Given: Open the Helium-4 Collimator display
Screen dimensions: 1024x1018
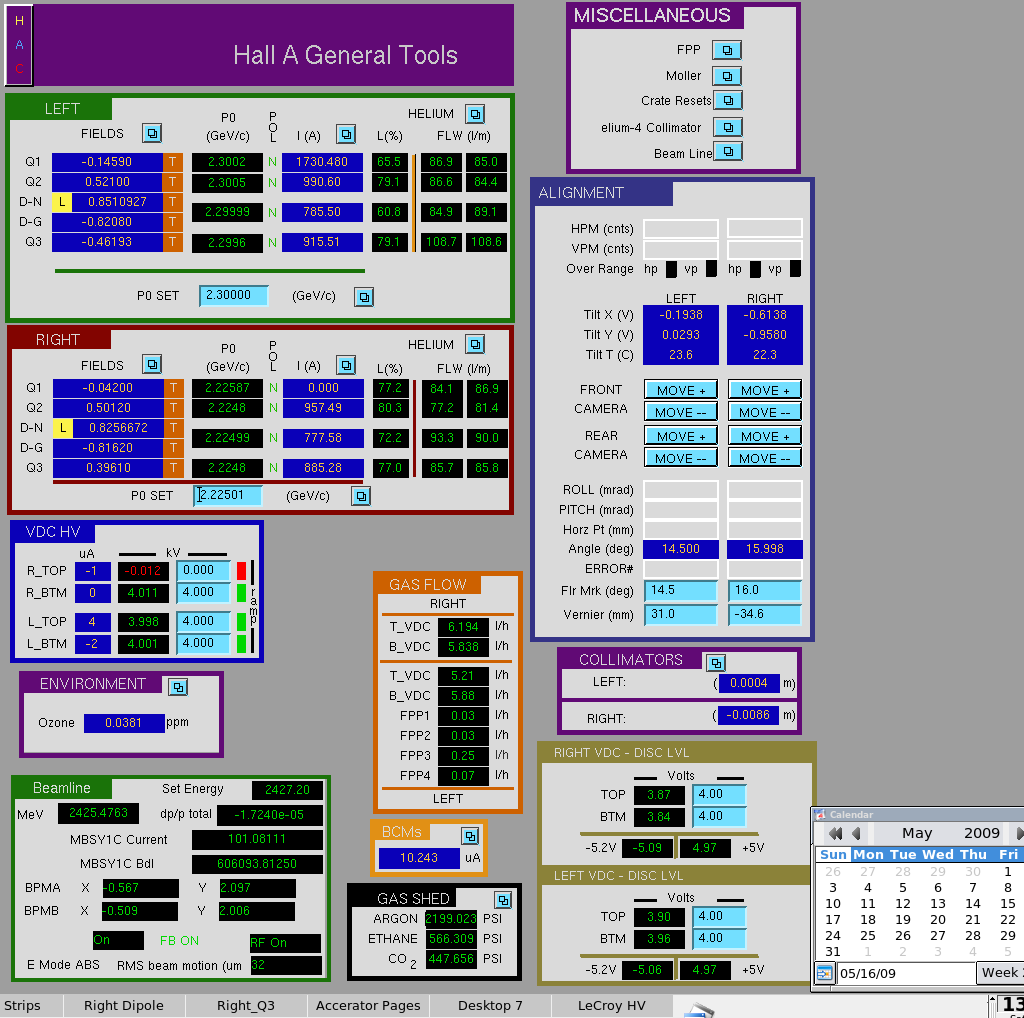Looking at the screenshot, I should tap(728, 127).
